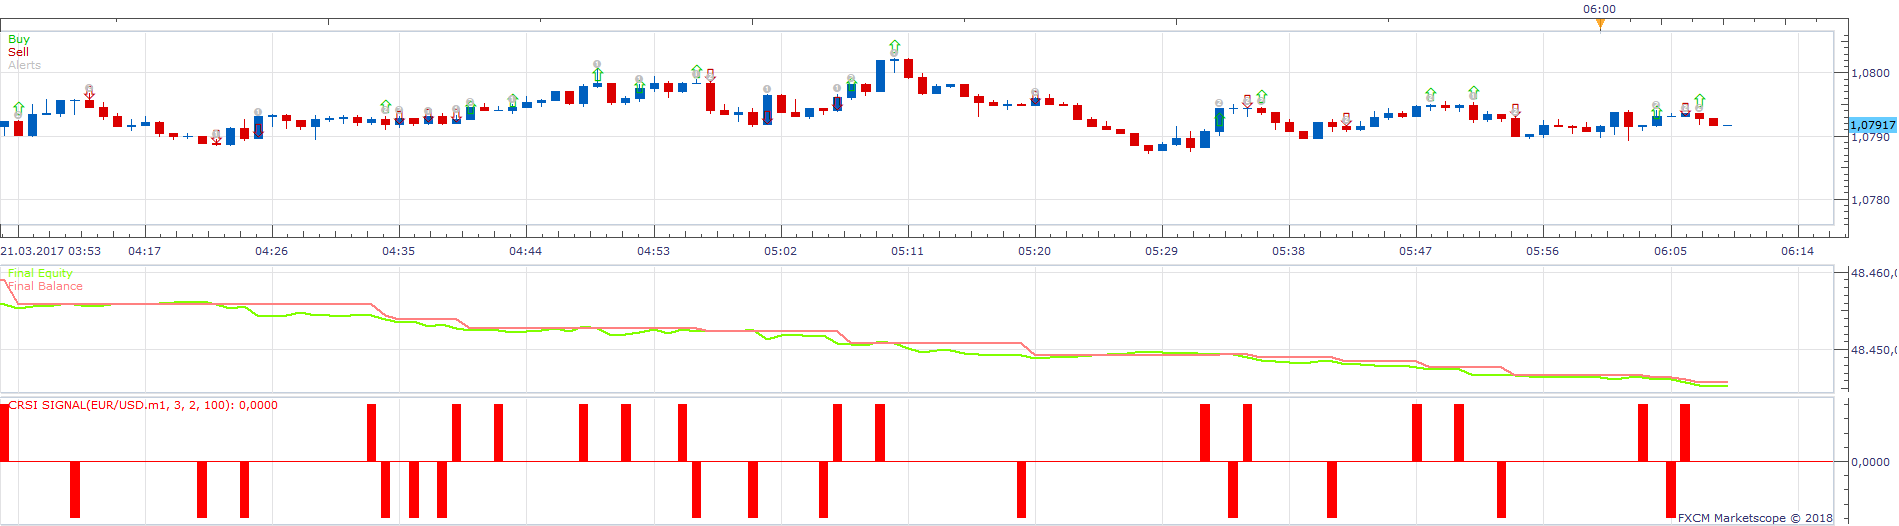Click the green Buy legend label
The width and height of the screenshot is (1899, 526).
pos(19,39)
